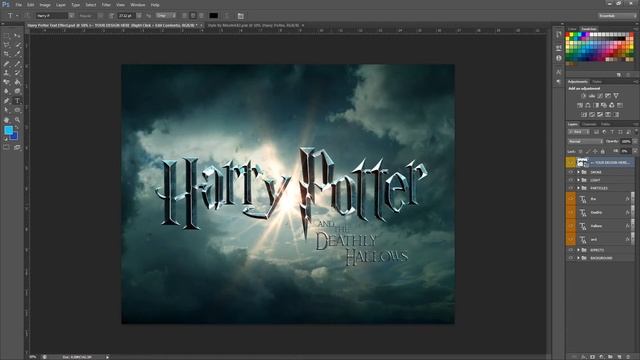The width and height of the screenshot is (640, 360).
Task: Click center text alignment in options bar
Action: tap(193, 16)
